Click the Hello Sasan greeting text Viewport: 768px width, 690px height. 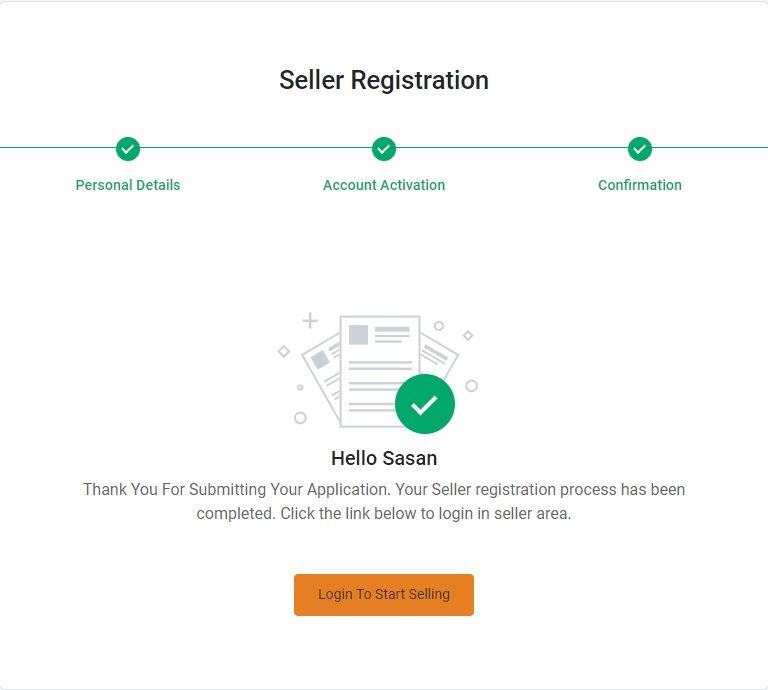(x=384, y=458)
